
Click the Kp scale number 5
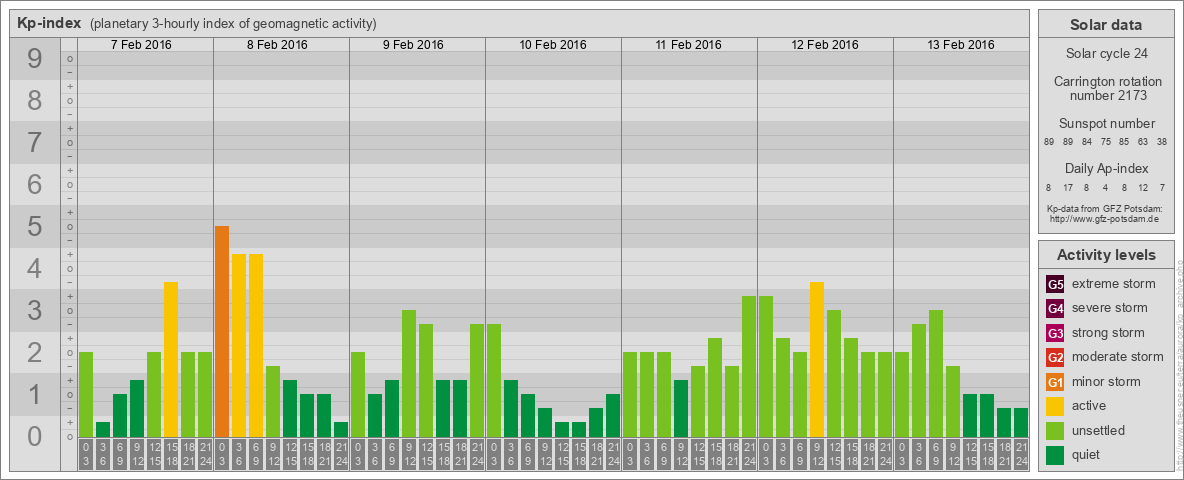coord(34,226)
